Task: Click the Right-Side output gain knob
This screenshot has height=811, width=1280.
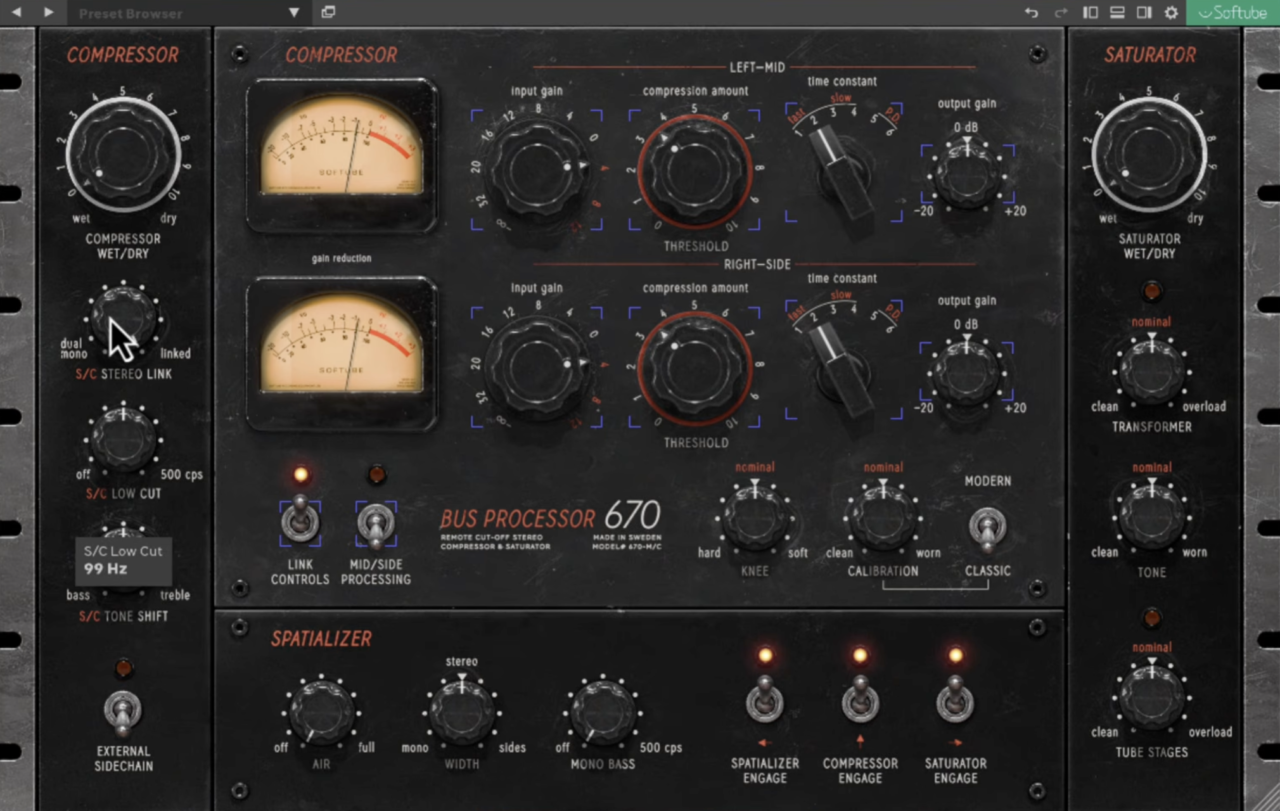Action: click(967, 370)
